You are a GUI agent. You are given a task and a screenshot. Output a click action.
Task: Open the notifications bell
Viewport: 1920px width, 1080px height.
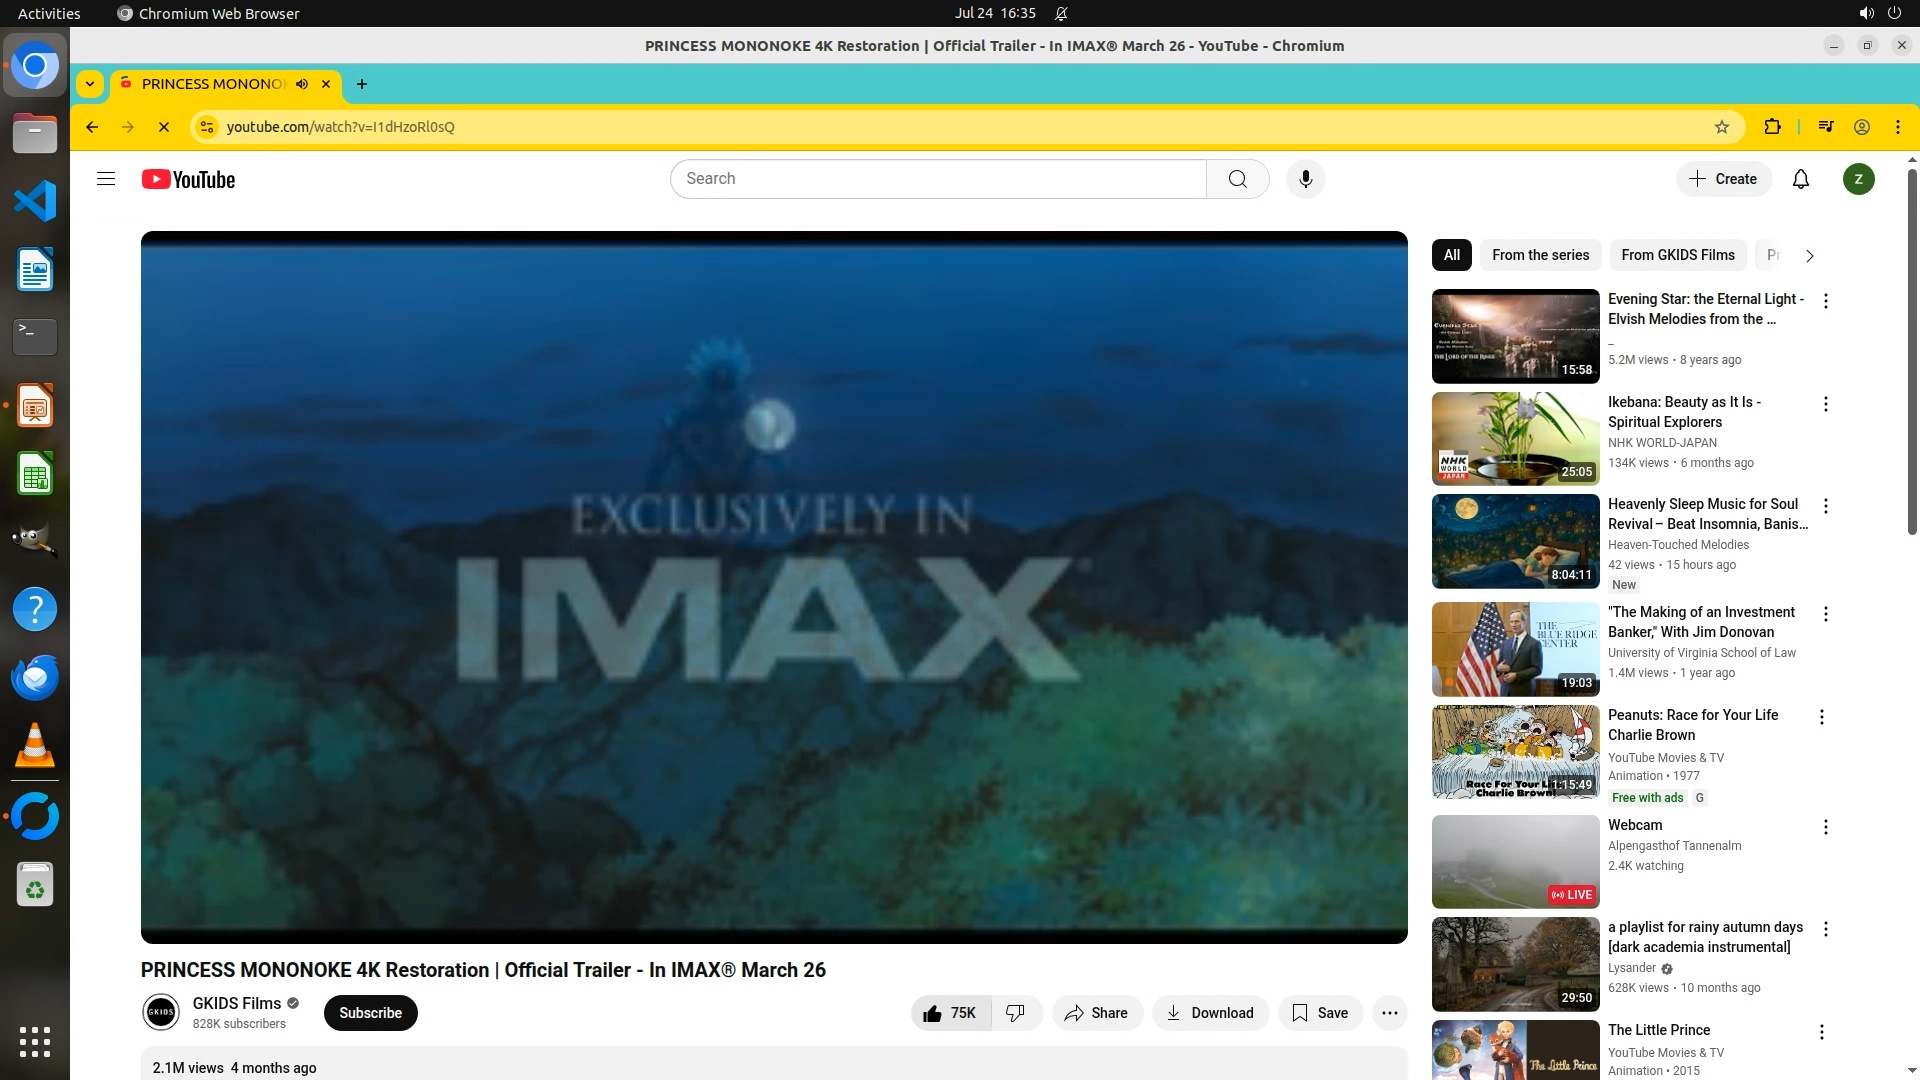(x=1800, y=179)
